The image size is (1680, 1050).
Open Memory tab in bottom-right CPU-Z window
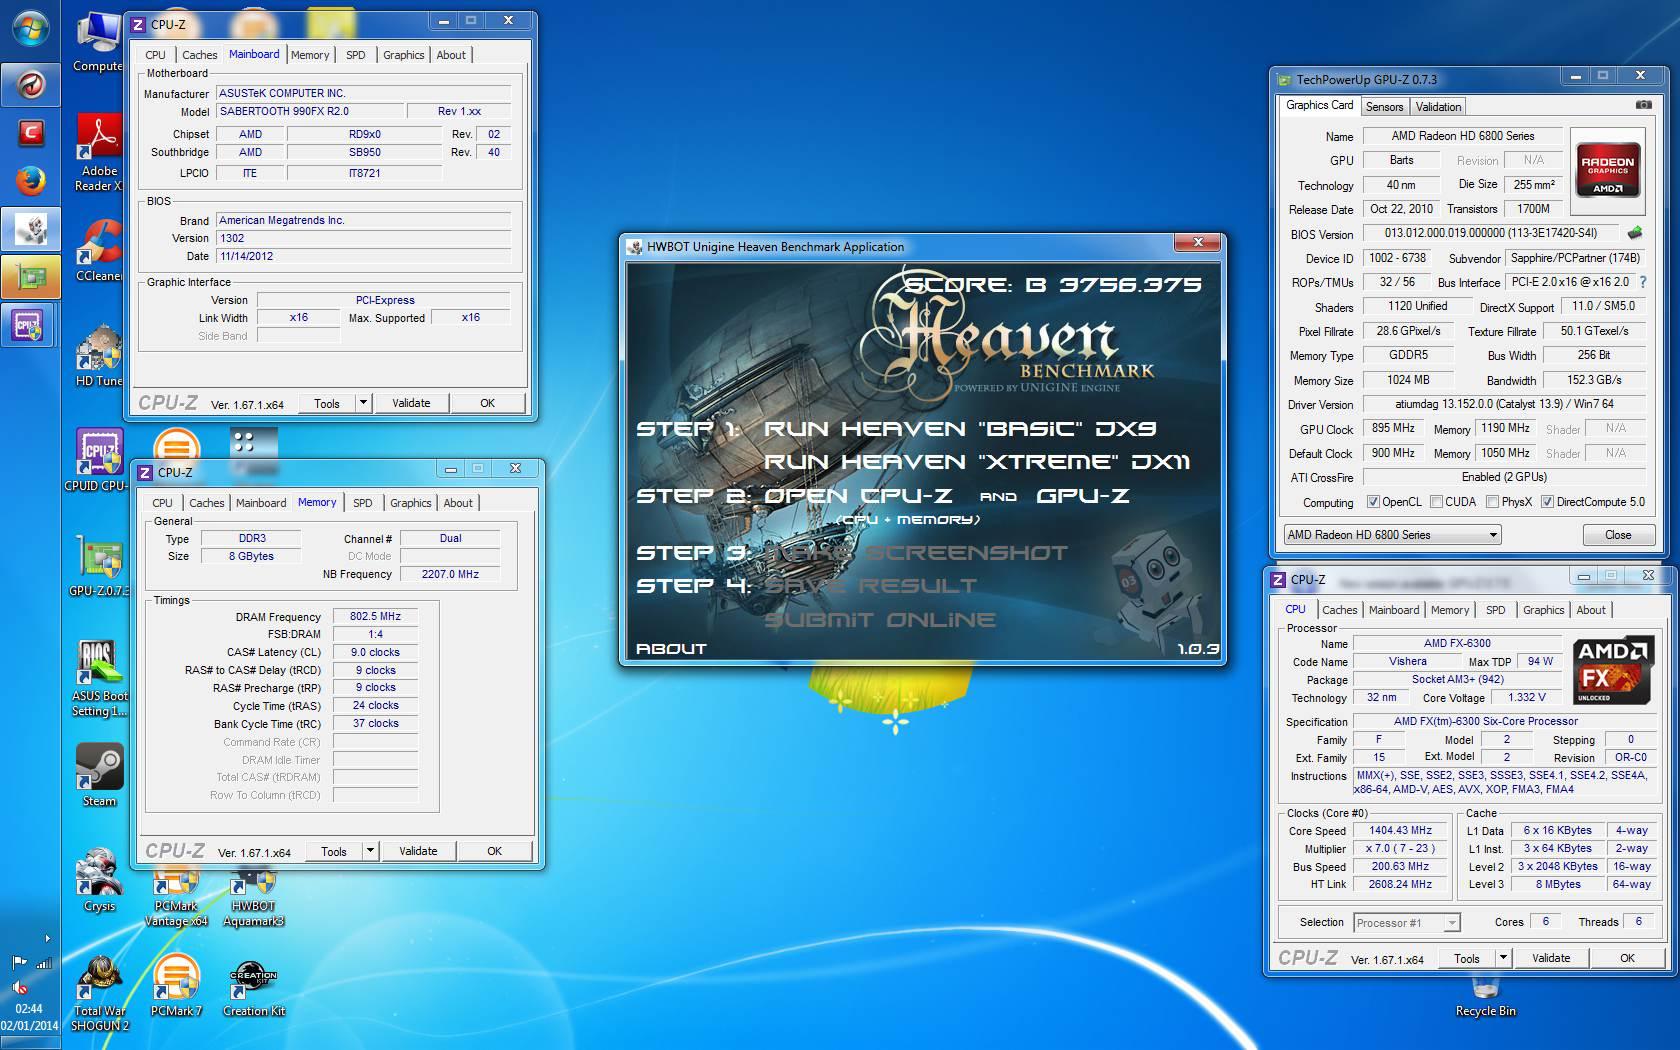coord(1450,610)
